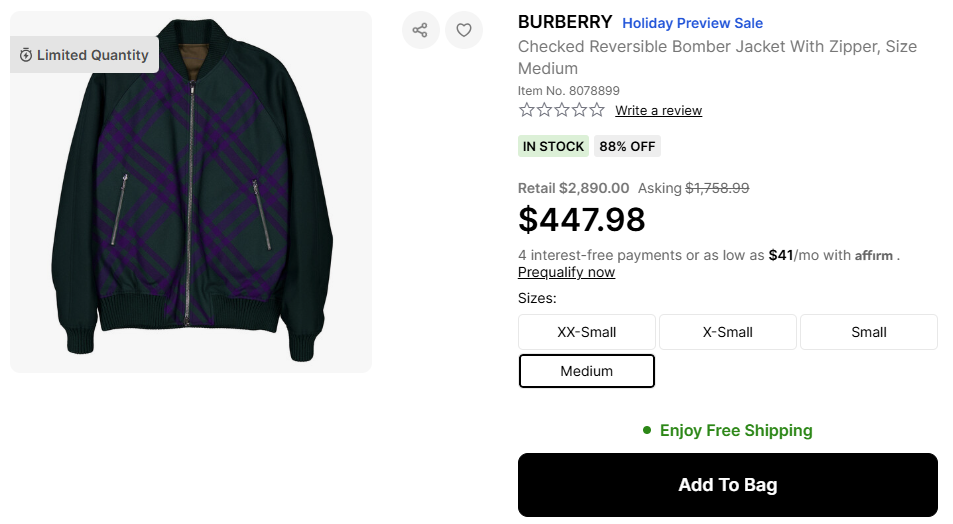Click the Prequalify now link

pos(566,272)
